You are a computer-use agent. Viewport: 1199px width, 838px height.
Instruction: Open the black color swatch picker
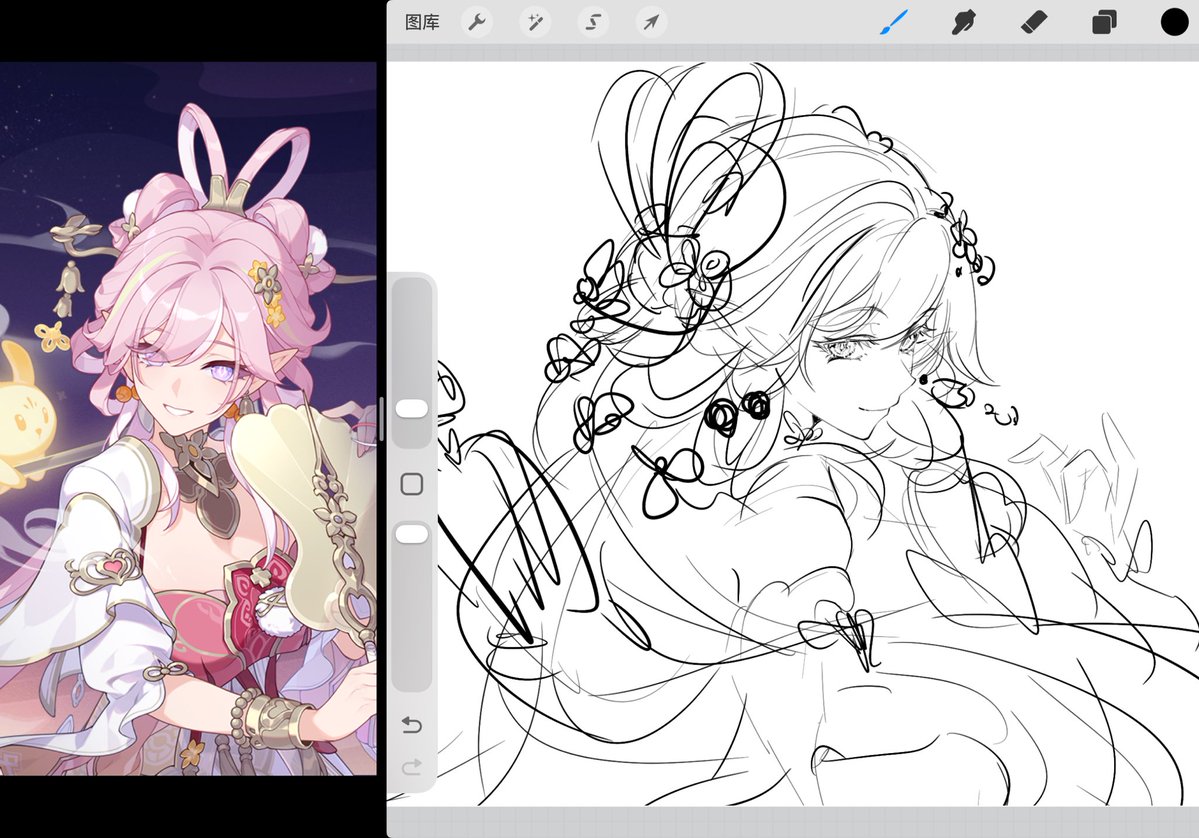tap(1175, 22)
